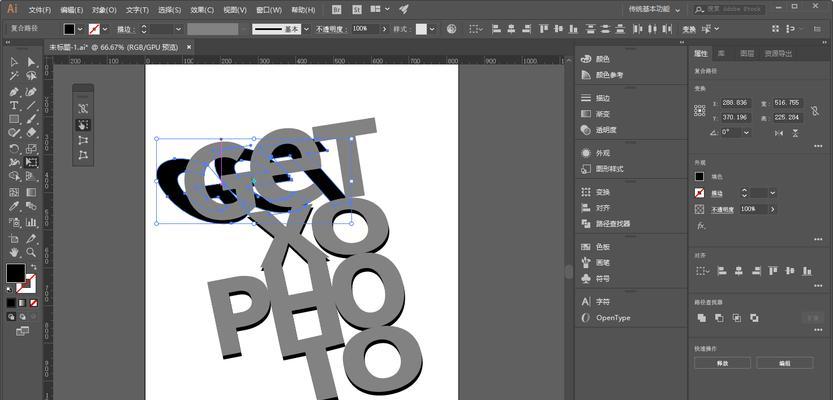Set the None fill mode icon below the swatches
Image resolution: width=833 pixels, height=400 pixels.
[x=33, y=303]
